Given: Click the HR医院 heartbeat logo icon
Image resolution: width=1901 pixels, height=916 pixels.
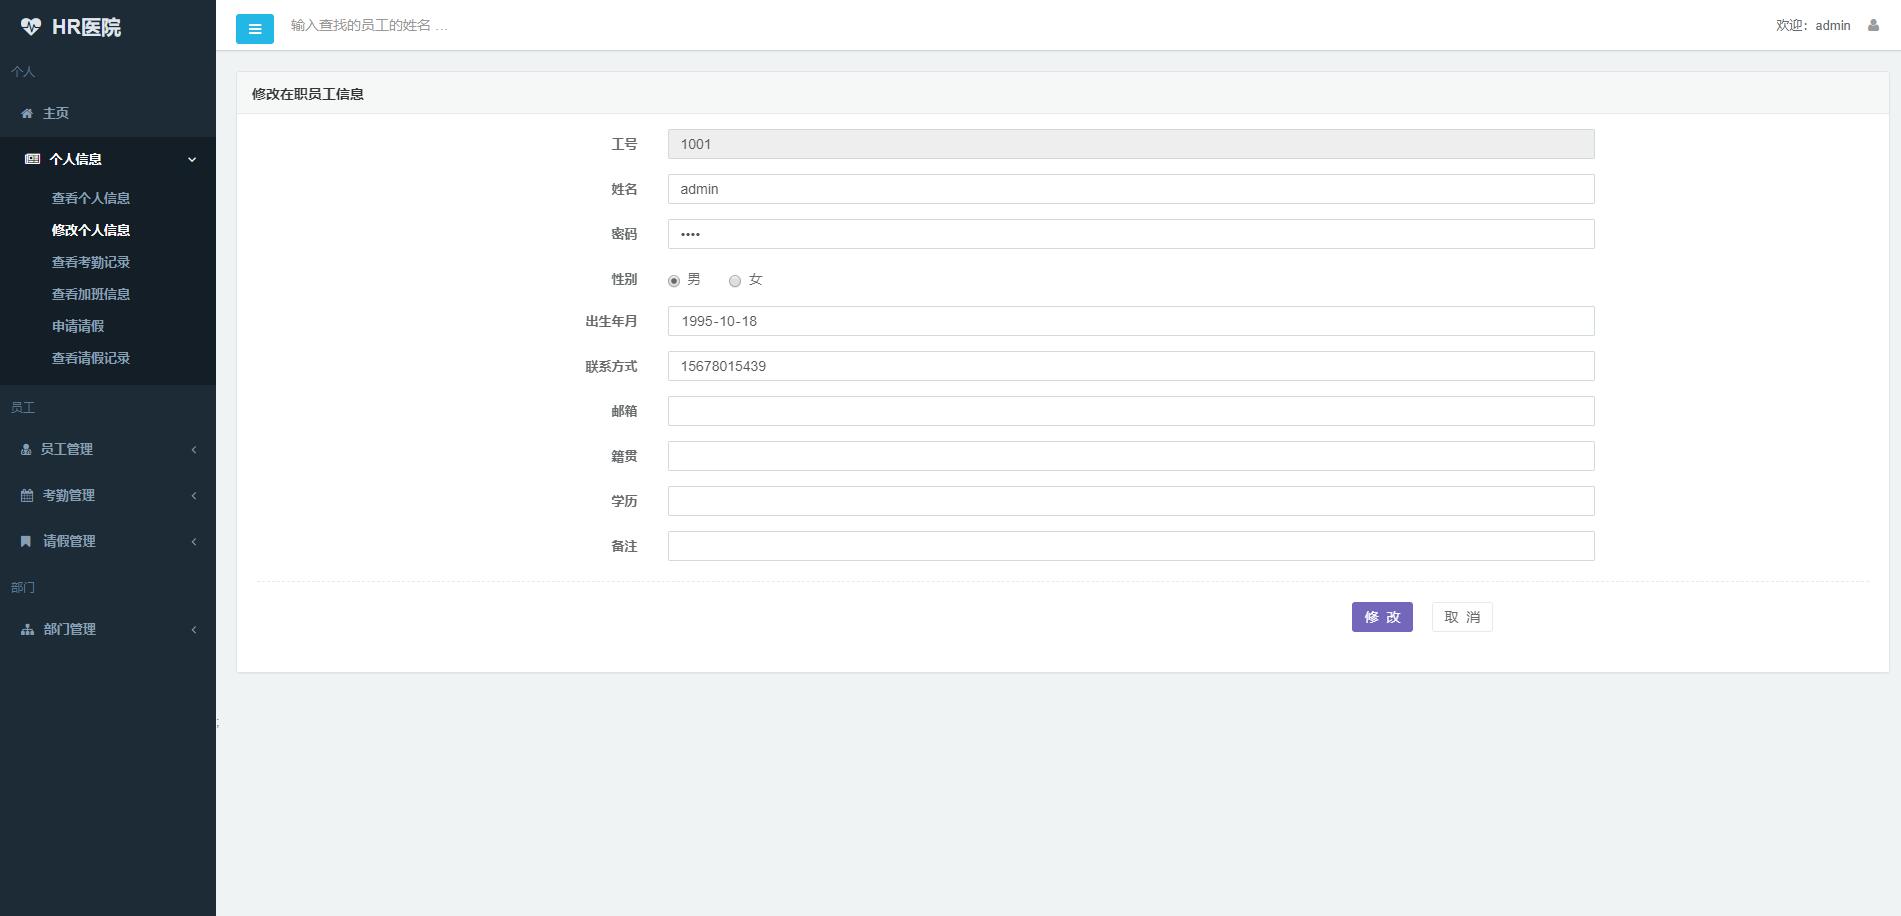Looking at the screenshot, I should (x=31, y=27).
